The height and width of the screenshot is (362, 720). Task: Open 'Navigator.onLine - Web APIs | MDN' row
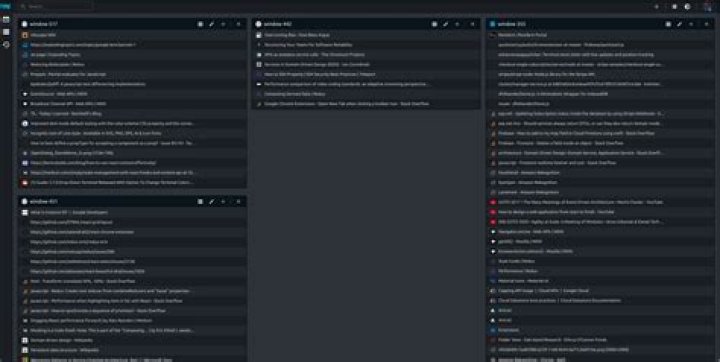(x=600, y=232)
